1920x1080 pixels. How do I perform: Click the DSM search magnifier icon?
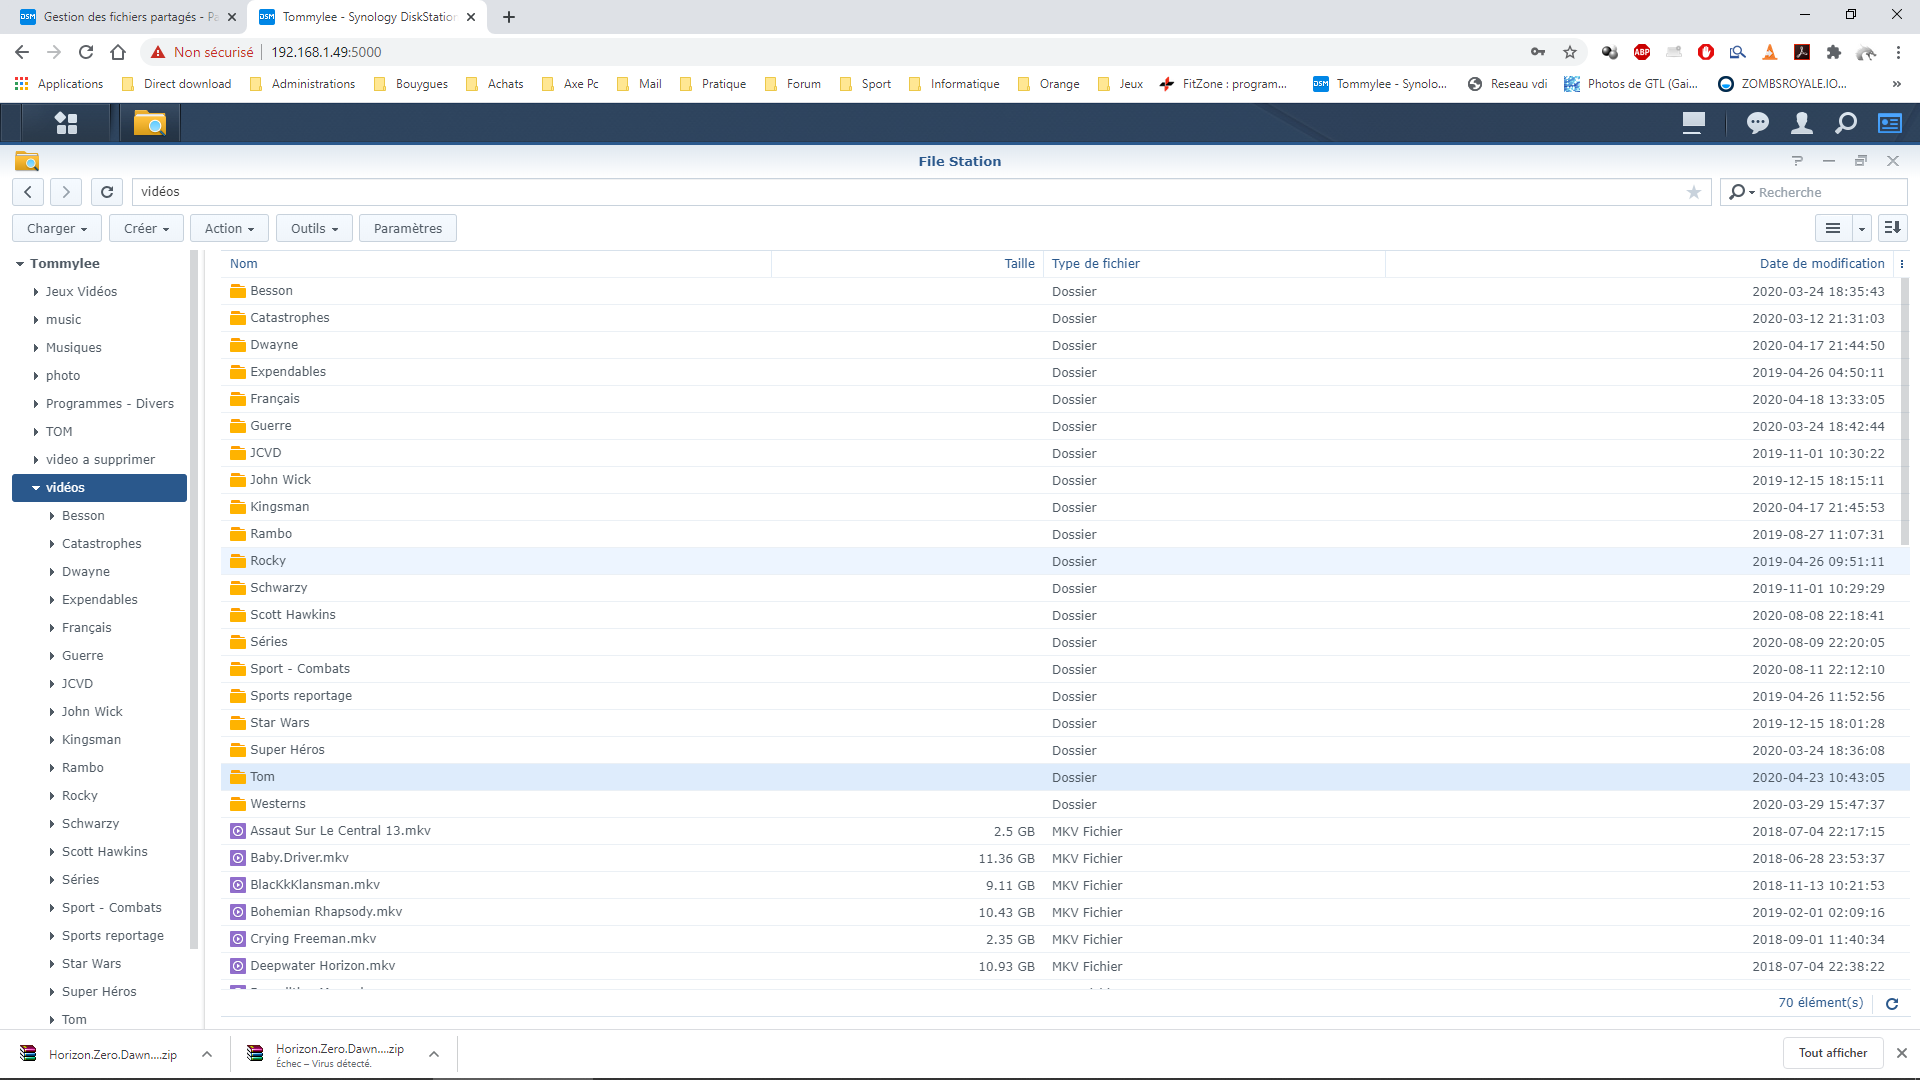pyautogui.click(x=1845, y=123)
